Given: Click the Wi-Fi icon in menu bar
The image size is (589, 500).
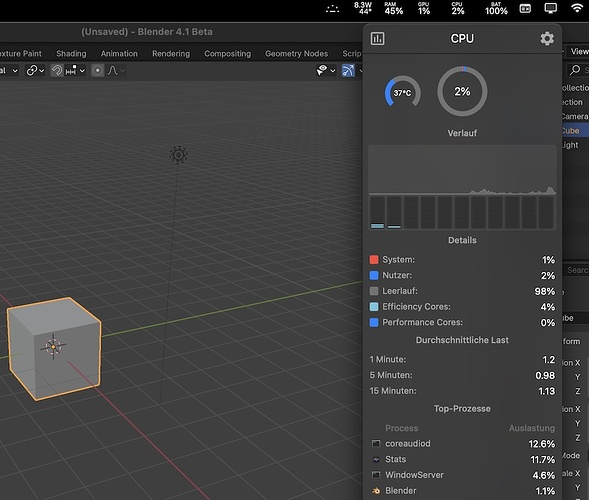Looking at the screenshot, I should (577, 8).
